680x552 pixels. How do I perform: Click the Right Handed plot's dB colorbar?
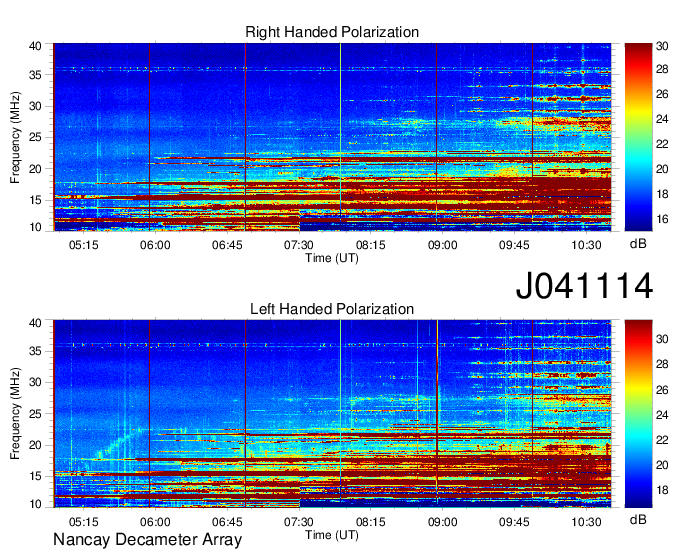638,137
